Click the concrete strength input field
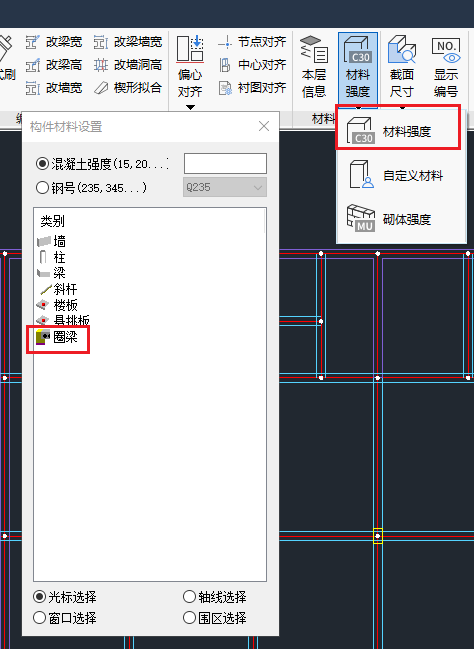 (225, 163)
